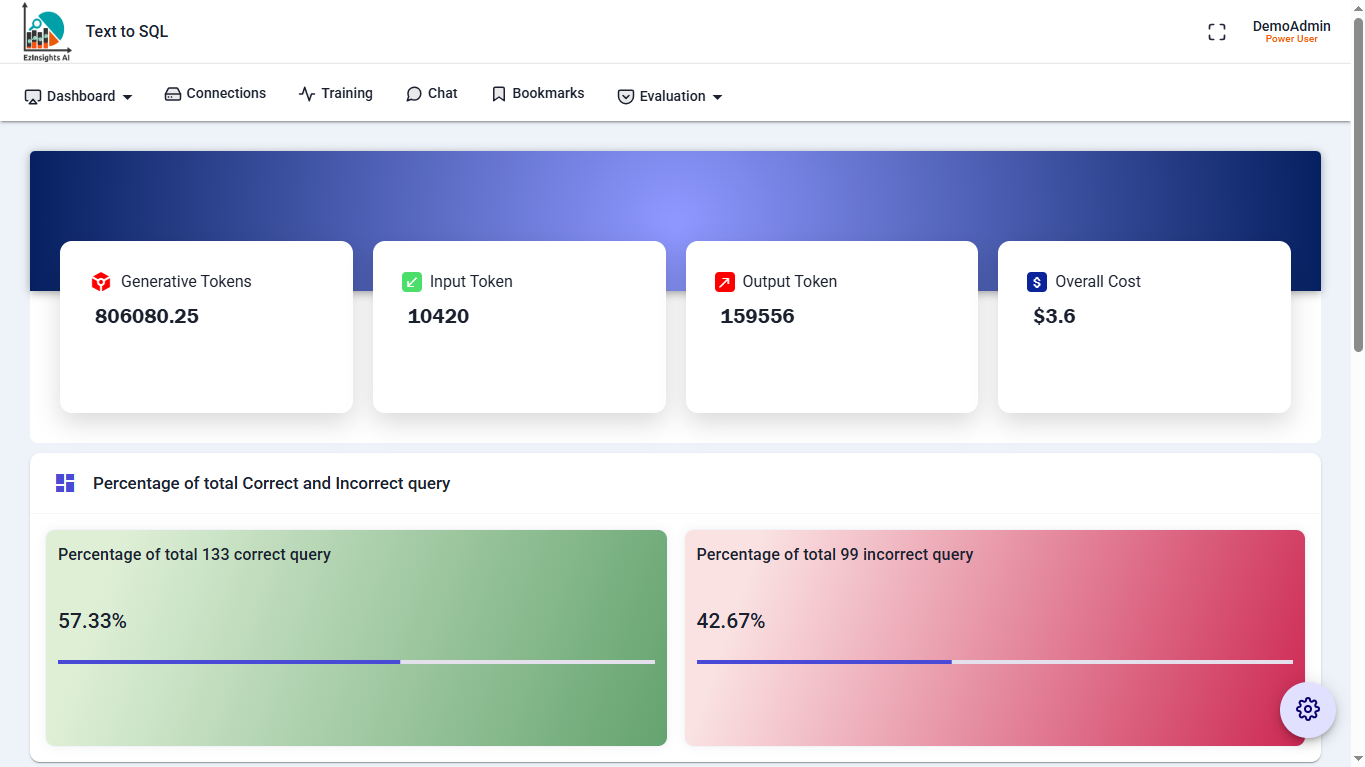Click the correct query progress bar
The height and width of the screenshot is (767, 1365).
click(x=356, y=662)
